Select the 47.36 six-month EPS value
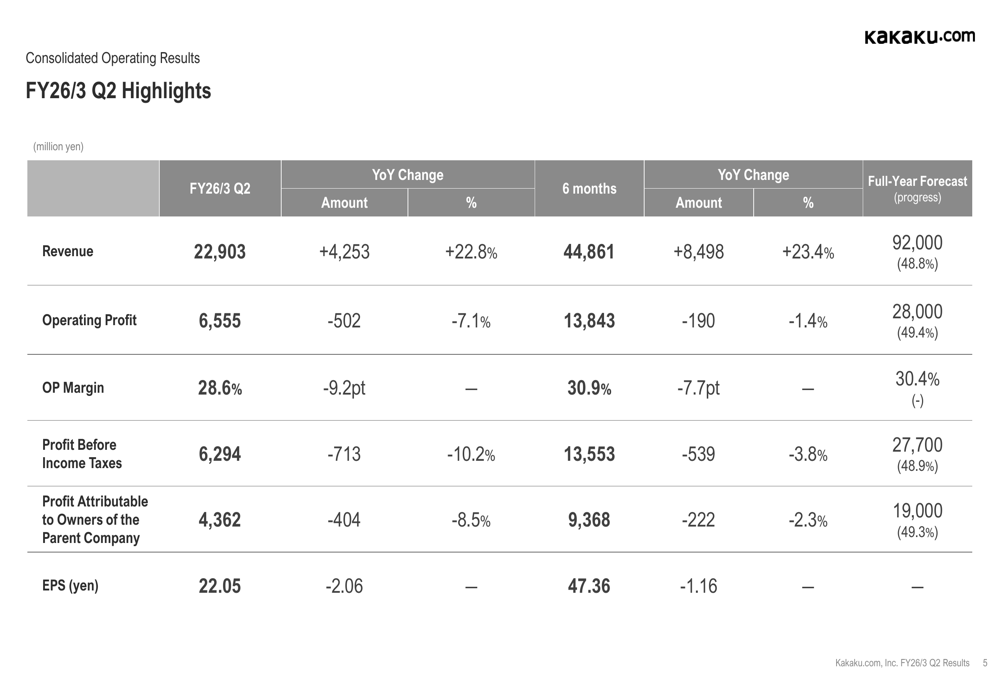 (x=589, y=586)
